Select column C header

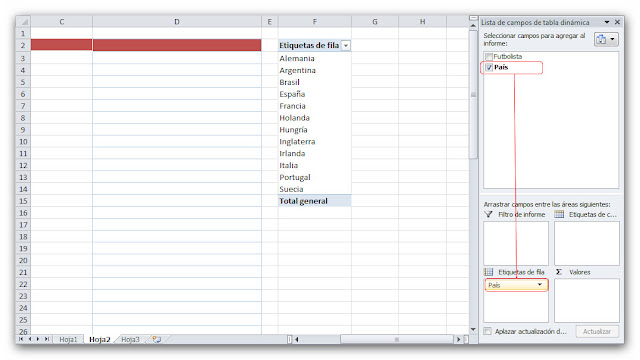[62, 22]
